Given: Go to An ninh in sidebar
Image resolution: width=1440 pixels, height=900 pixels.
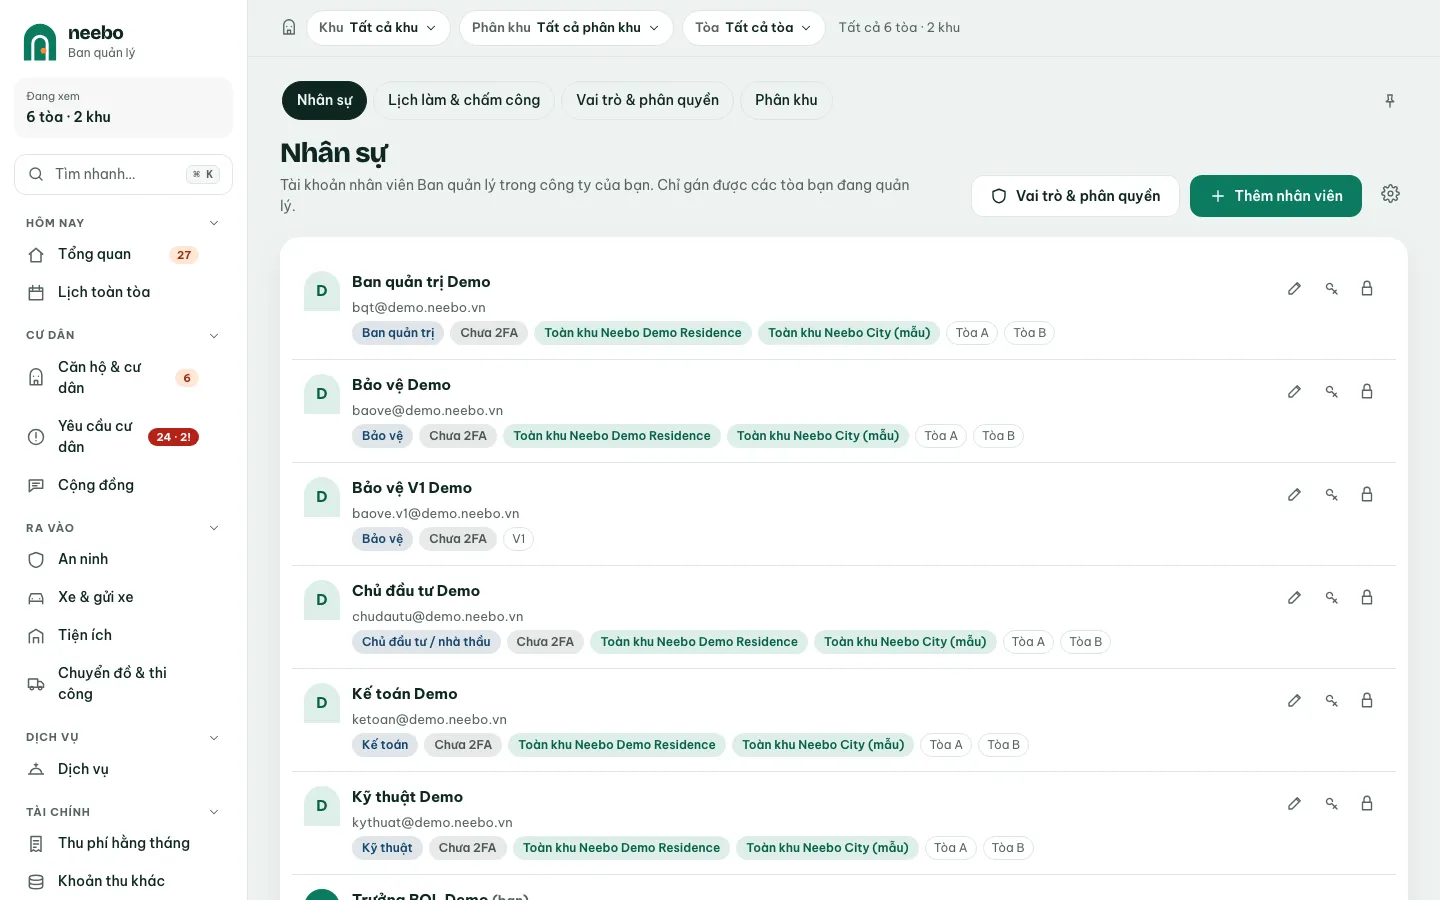Looking at the screenshot, I should (x=123, y=559).
